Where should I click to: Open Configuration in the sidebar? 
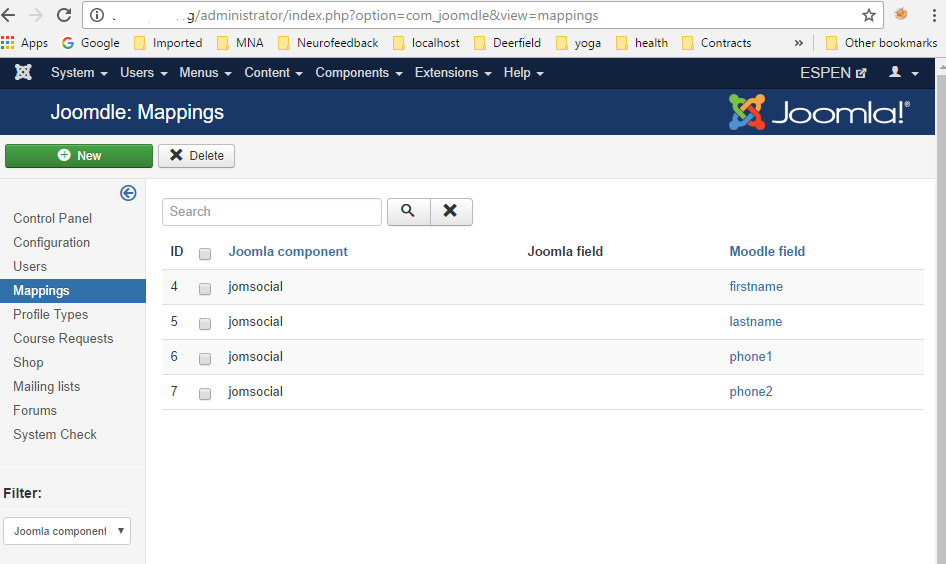point(52,242)
